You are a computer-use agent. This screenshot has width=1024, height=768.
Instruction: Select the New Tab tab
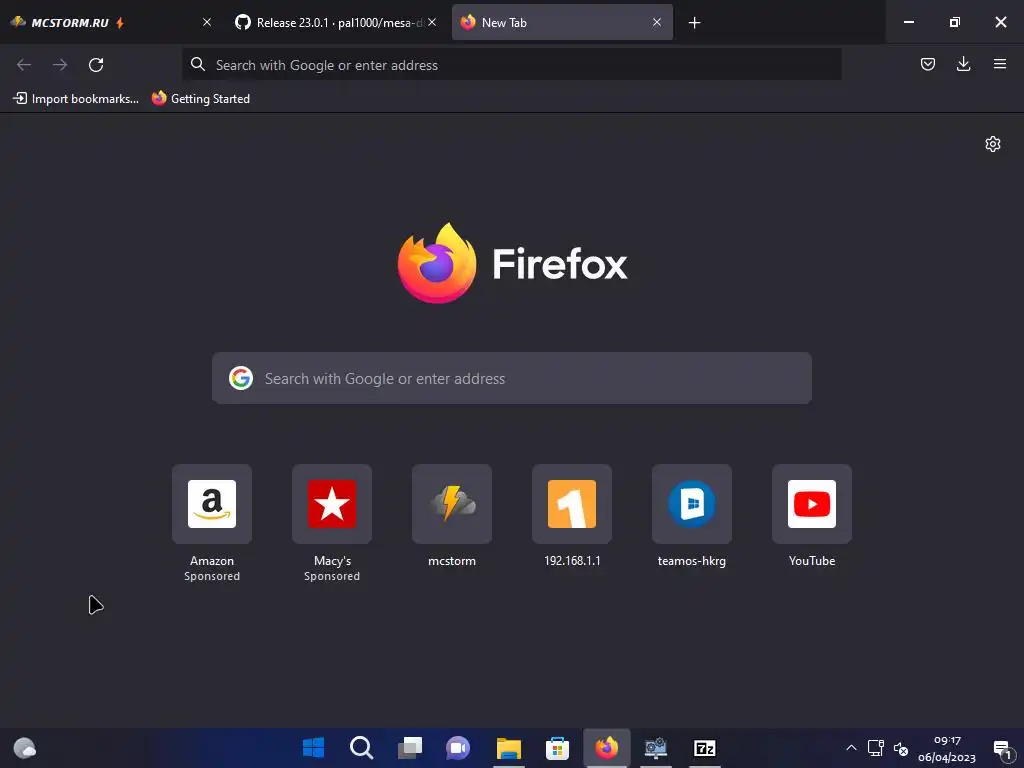pyautogui.click(x=562, y=22)
